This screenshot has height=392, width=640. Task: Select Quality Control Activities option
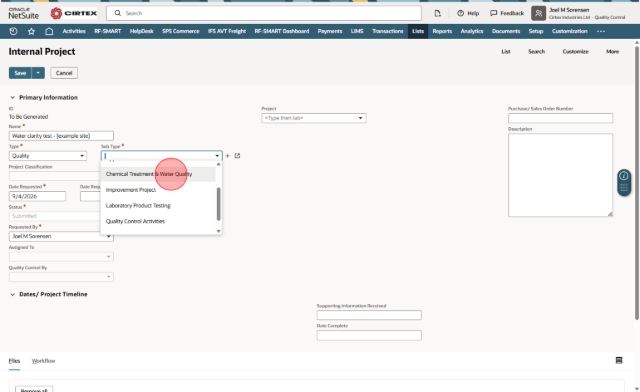click(158, 221)
